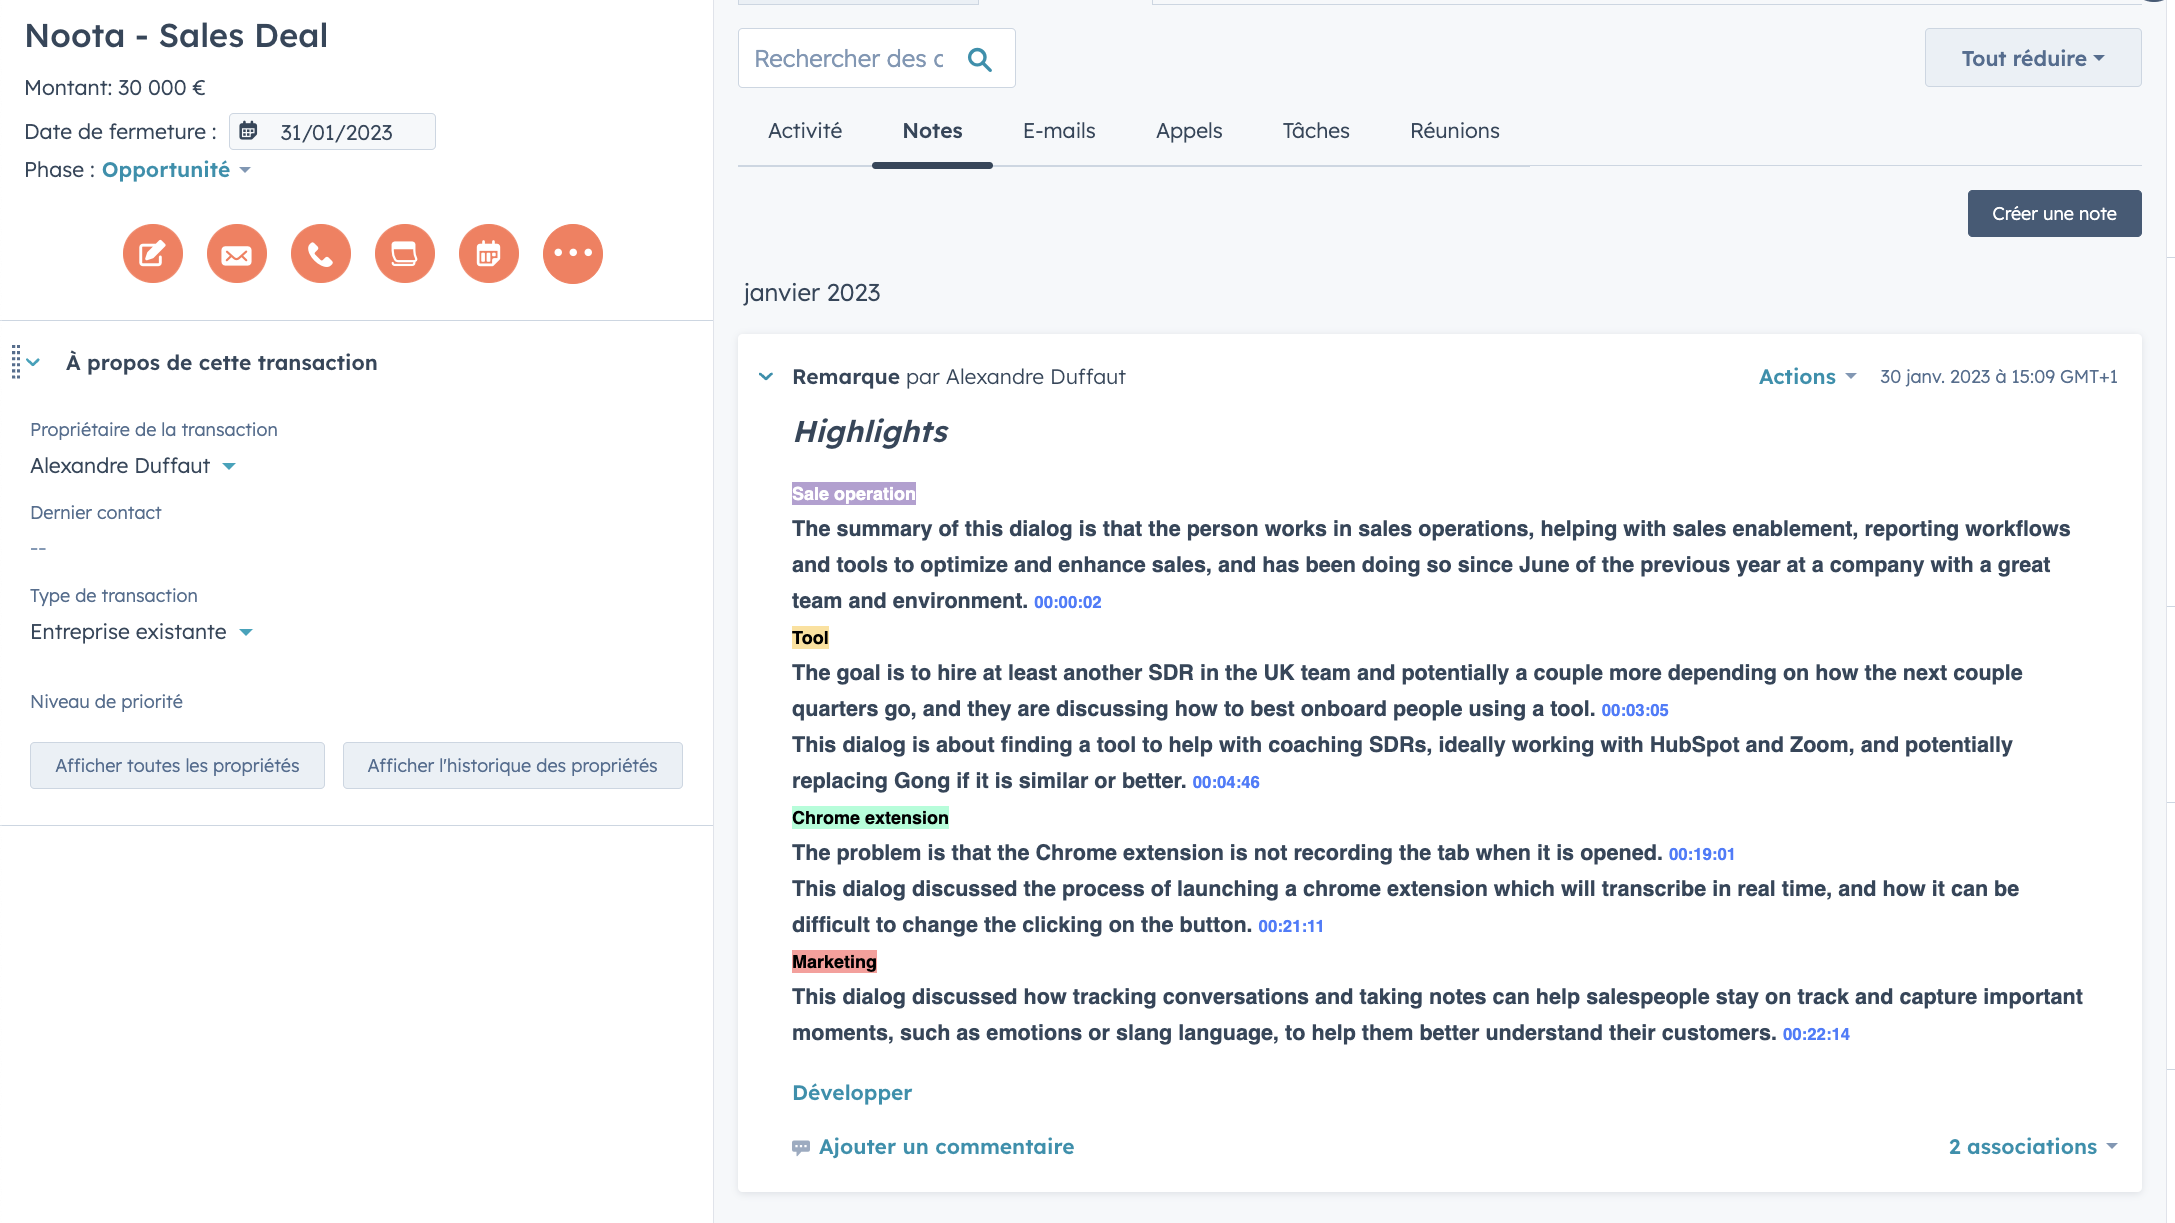
Task: Click the orange task window icon
Action: click(404, 254)
